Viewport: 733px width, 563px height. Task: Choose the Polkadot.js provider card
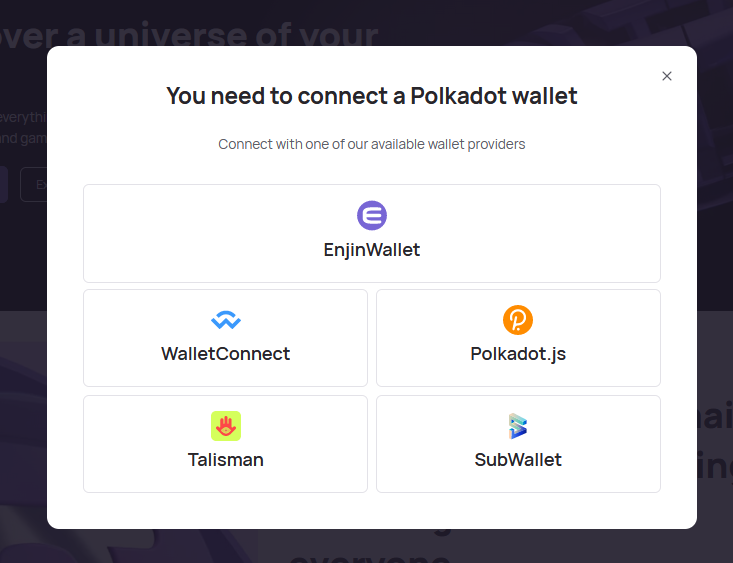point(518,338)
